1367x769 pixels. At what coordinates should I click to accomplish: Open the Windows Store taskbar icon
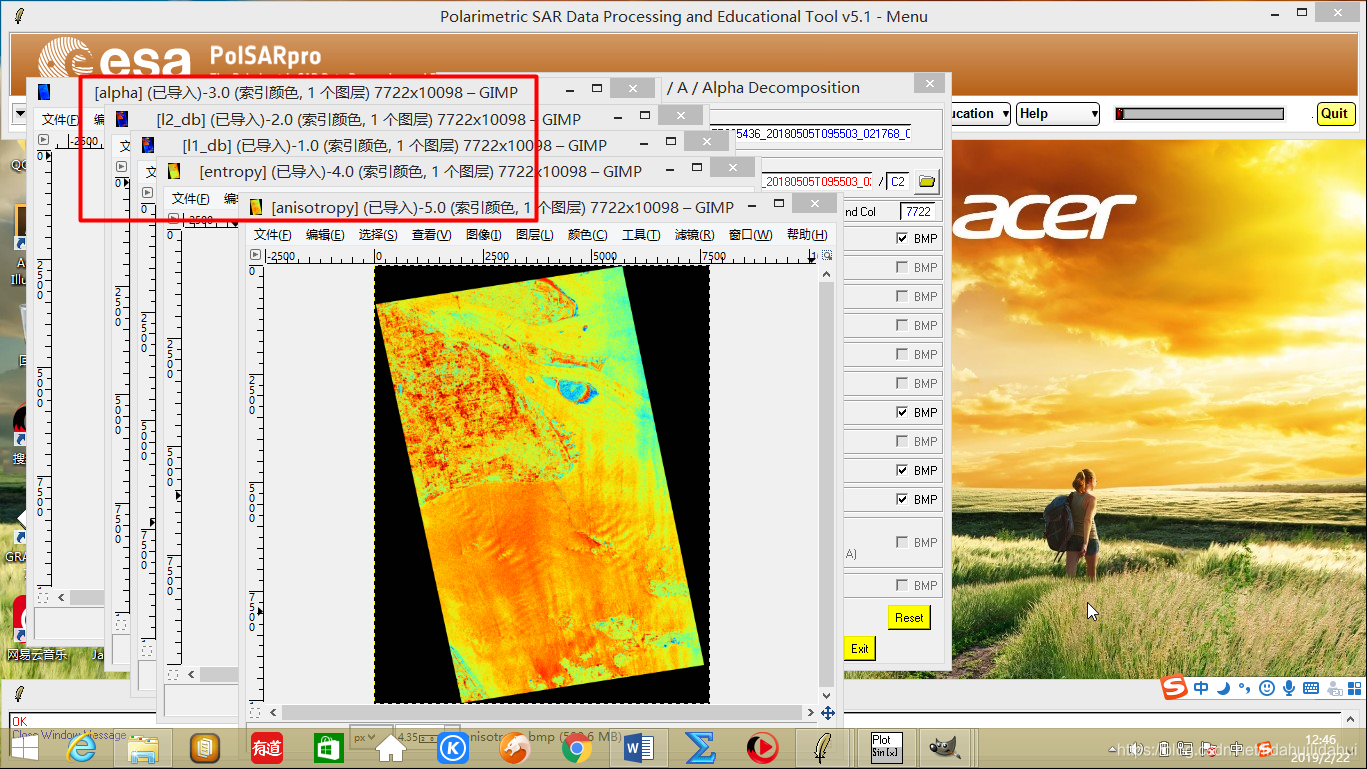click(x=328, y=747)
